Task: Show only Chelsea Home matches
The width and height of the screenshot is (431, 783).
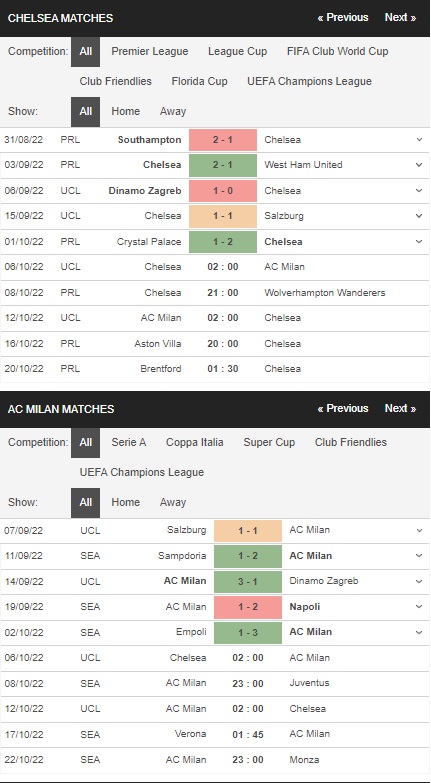Action: pos(125,111)
